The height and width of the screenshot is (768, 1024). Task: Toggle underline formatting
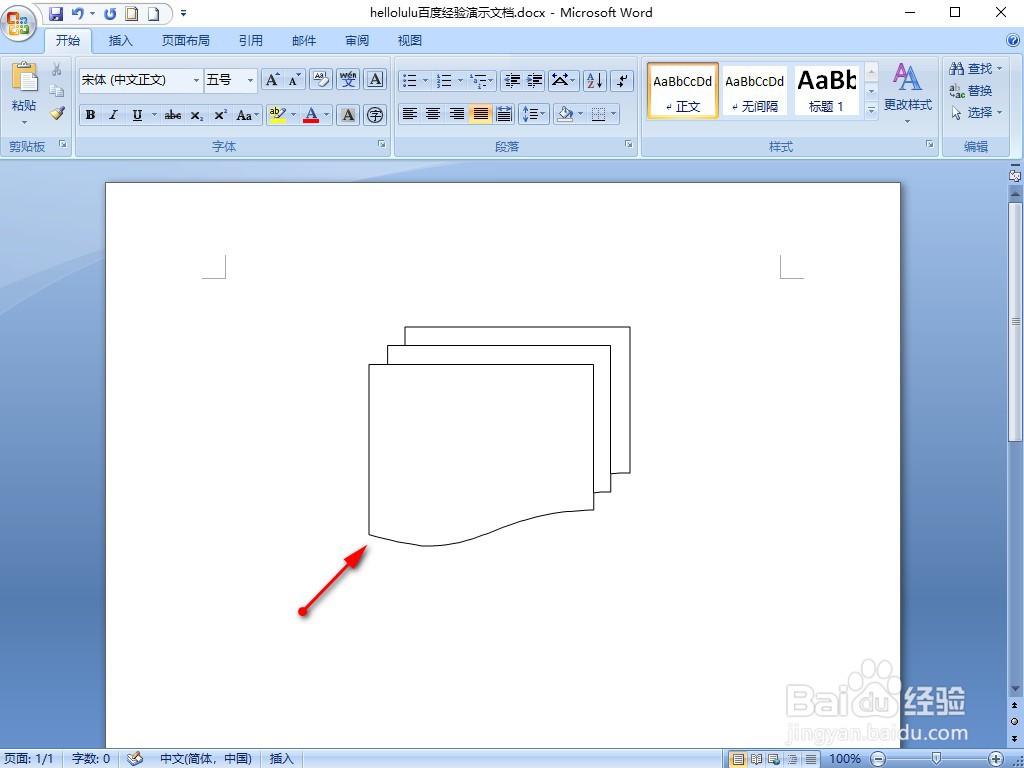pyautogui.click(x=136, y=115)
